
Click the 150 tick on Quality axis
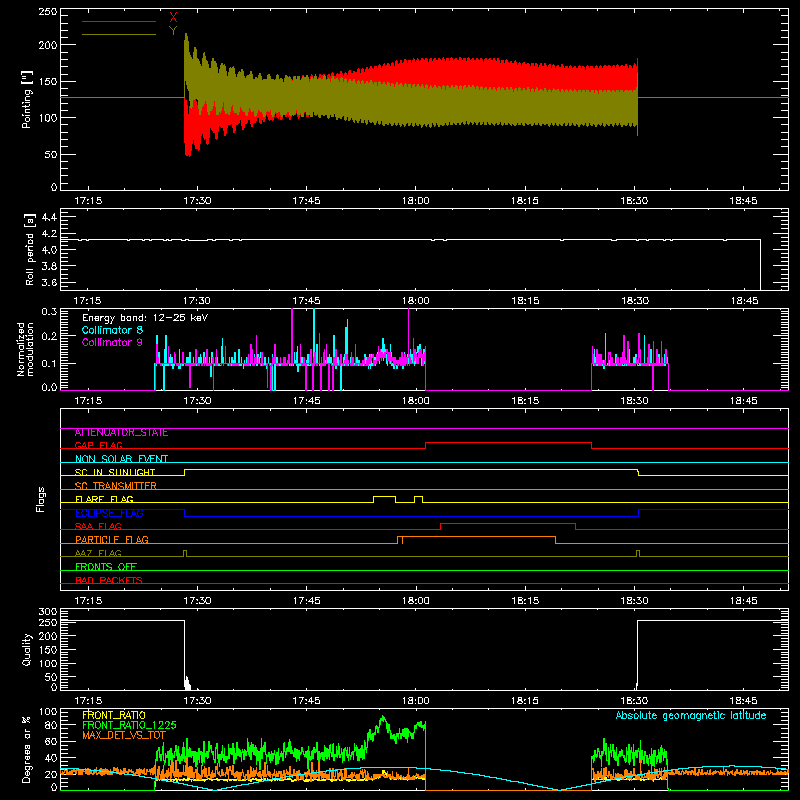(48, 650)
